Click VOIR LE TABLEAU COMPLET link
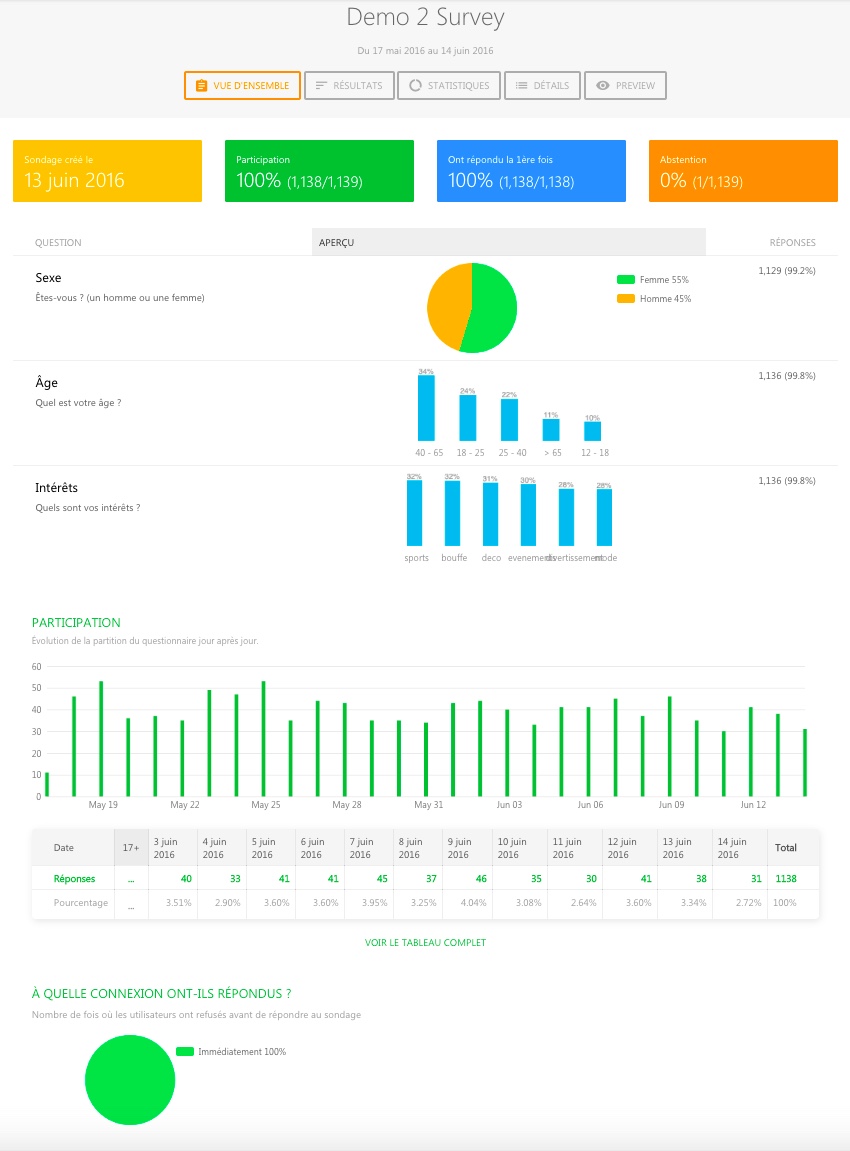This screenshot has width=850, height=1151. [425, 942]
